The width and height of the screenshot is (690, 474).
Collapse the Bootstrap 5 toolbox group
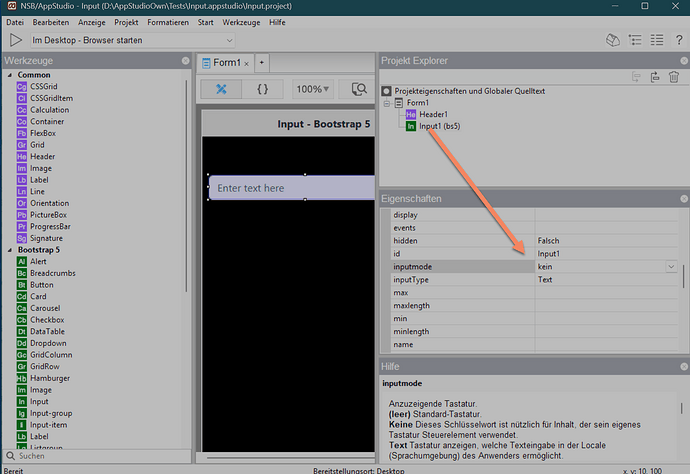[10, 250]
